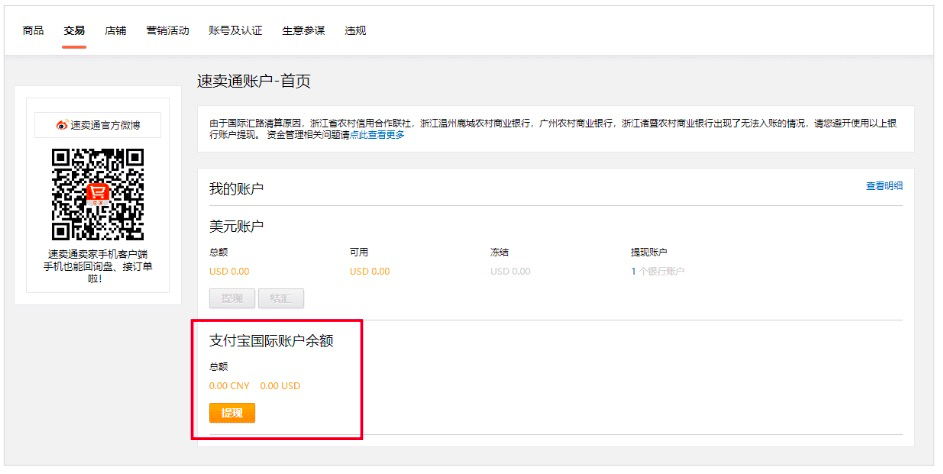Click the 我的账户 heading
The width and height of the screenshot is (943, 474).
click(236, 188)
